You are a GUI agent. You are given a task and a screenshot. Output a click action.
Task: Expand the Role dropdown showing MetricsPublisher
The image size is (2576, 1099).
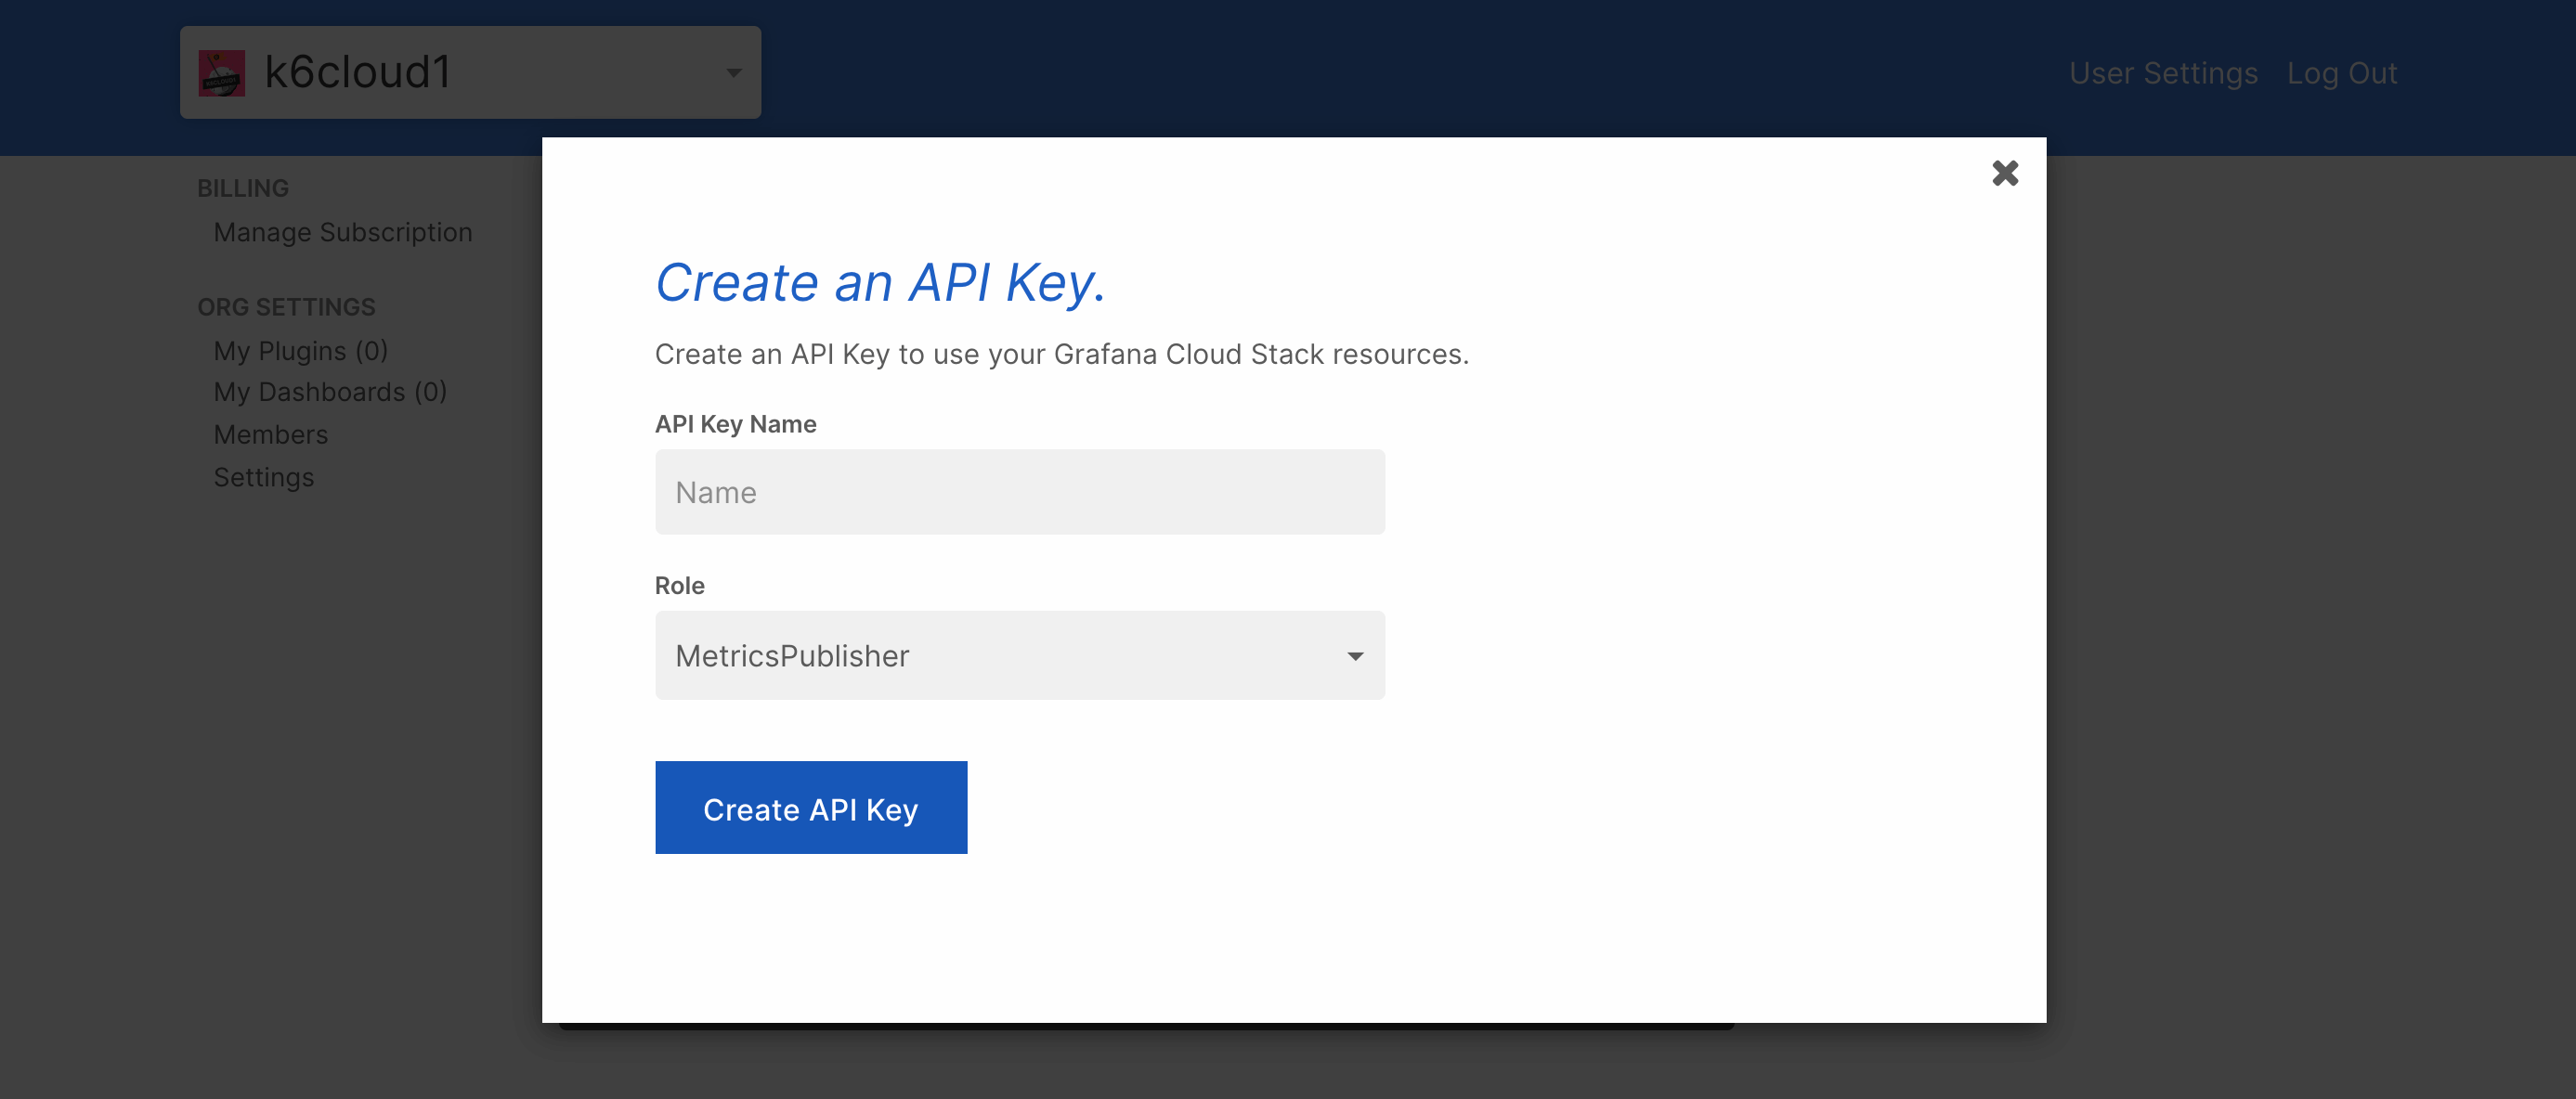[x=1019, y=655]
